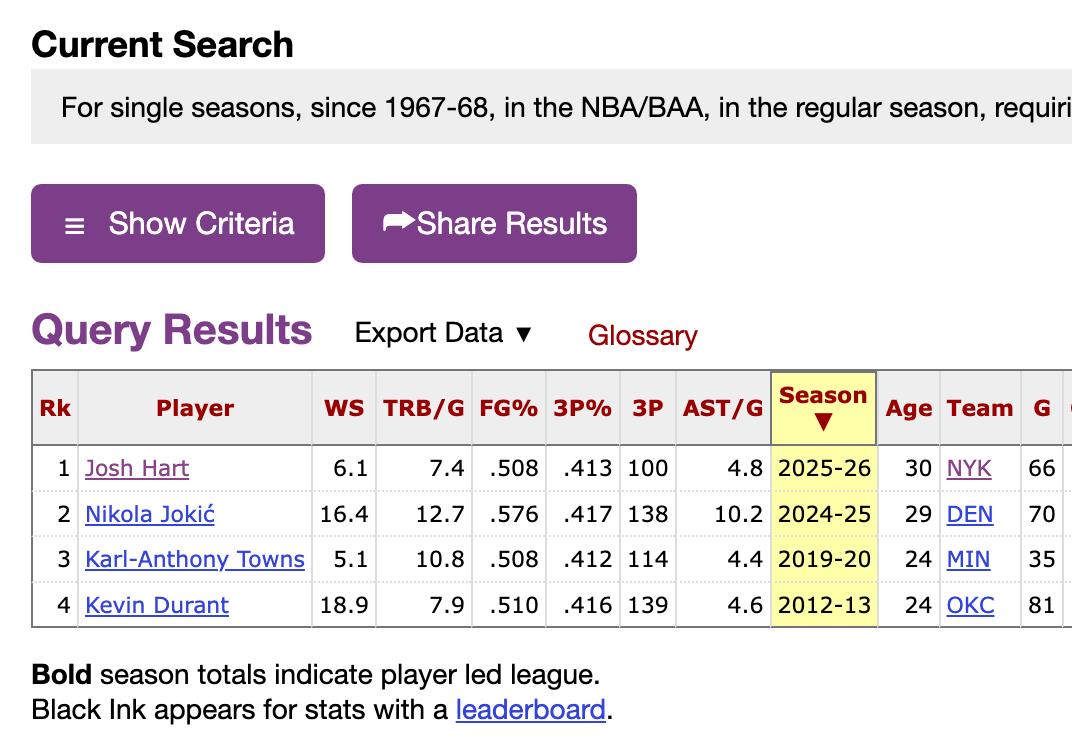Open the NYK team link
The image size is (1072, 752).
point(969,468)
